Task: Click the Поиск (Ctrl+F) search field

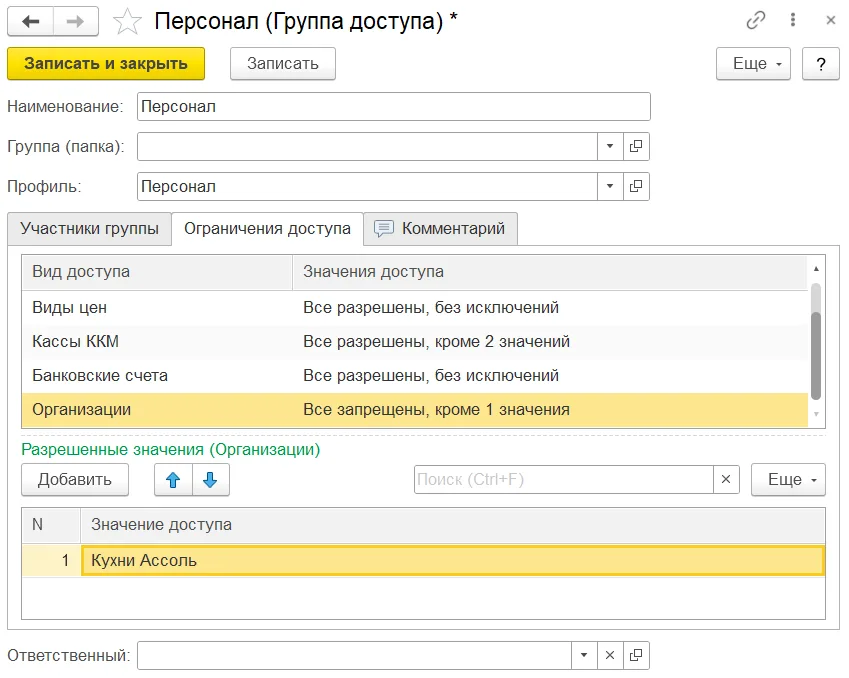Action: click(x=564, y=480)
